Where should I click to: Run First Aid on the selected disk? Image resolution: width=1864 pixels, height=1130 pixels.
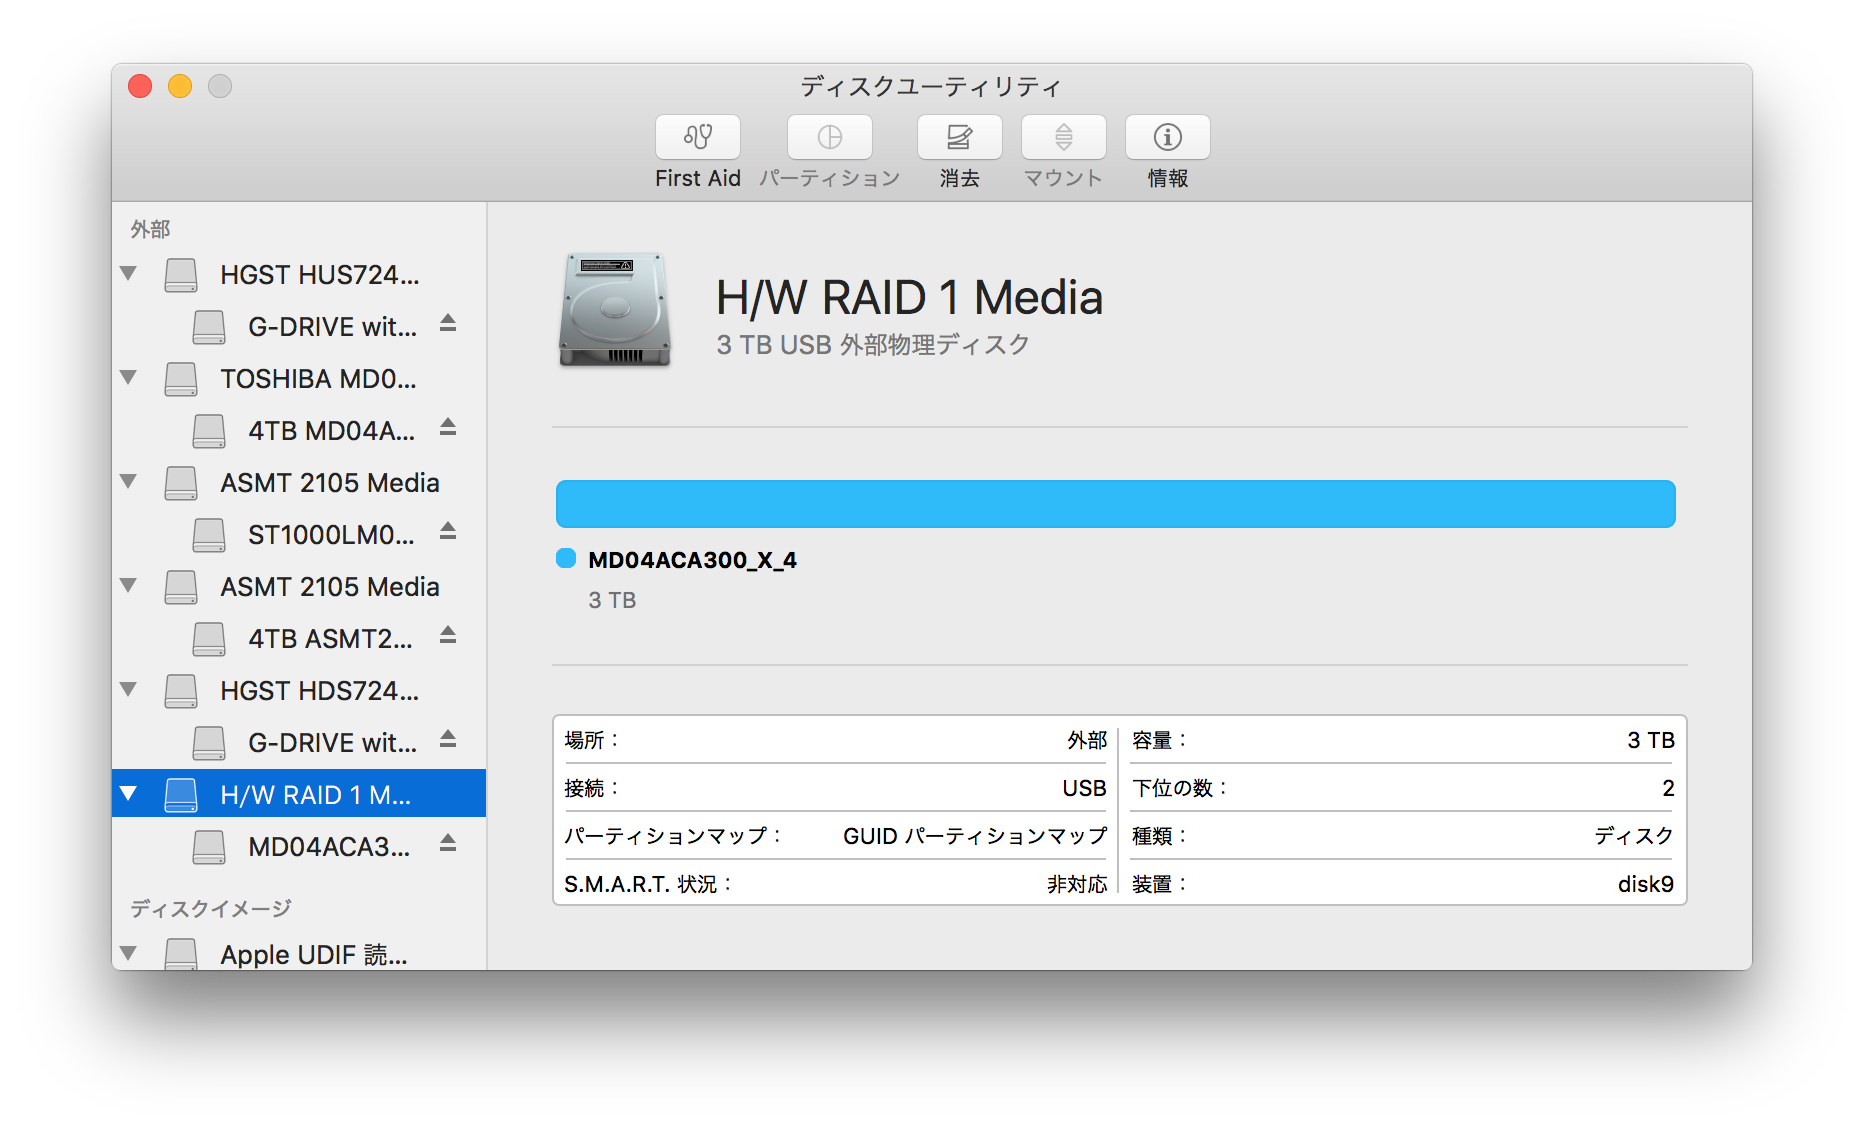[x=697, y=137]
